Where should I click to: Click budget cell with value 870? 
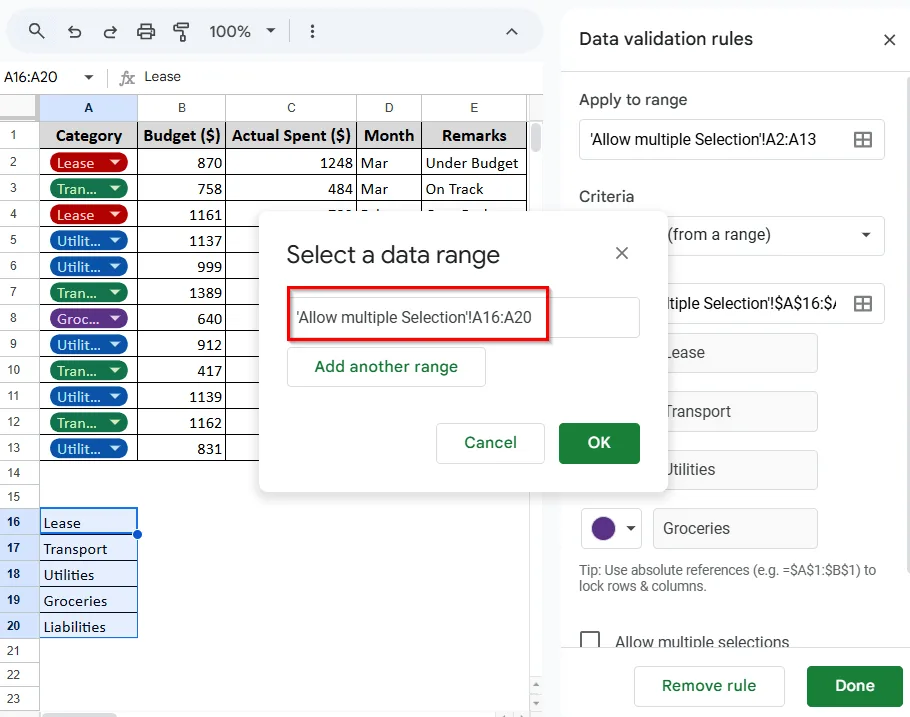[182, 163]
